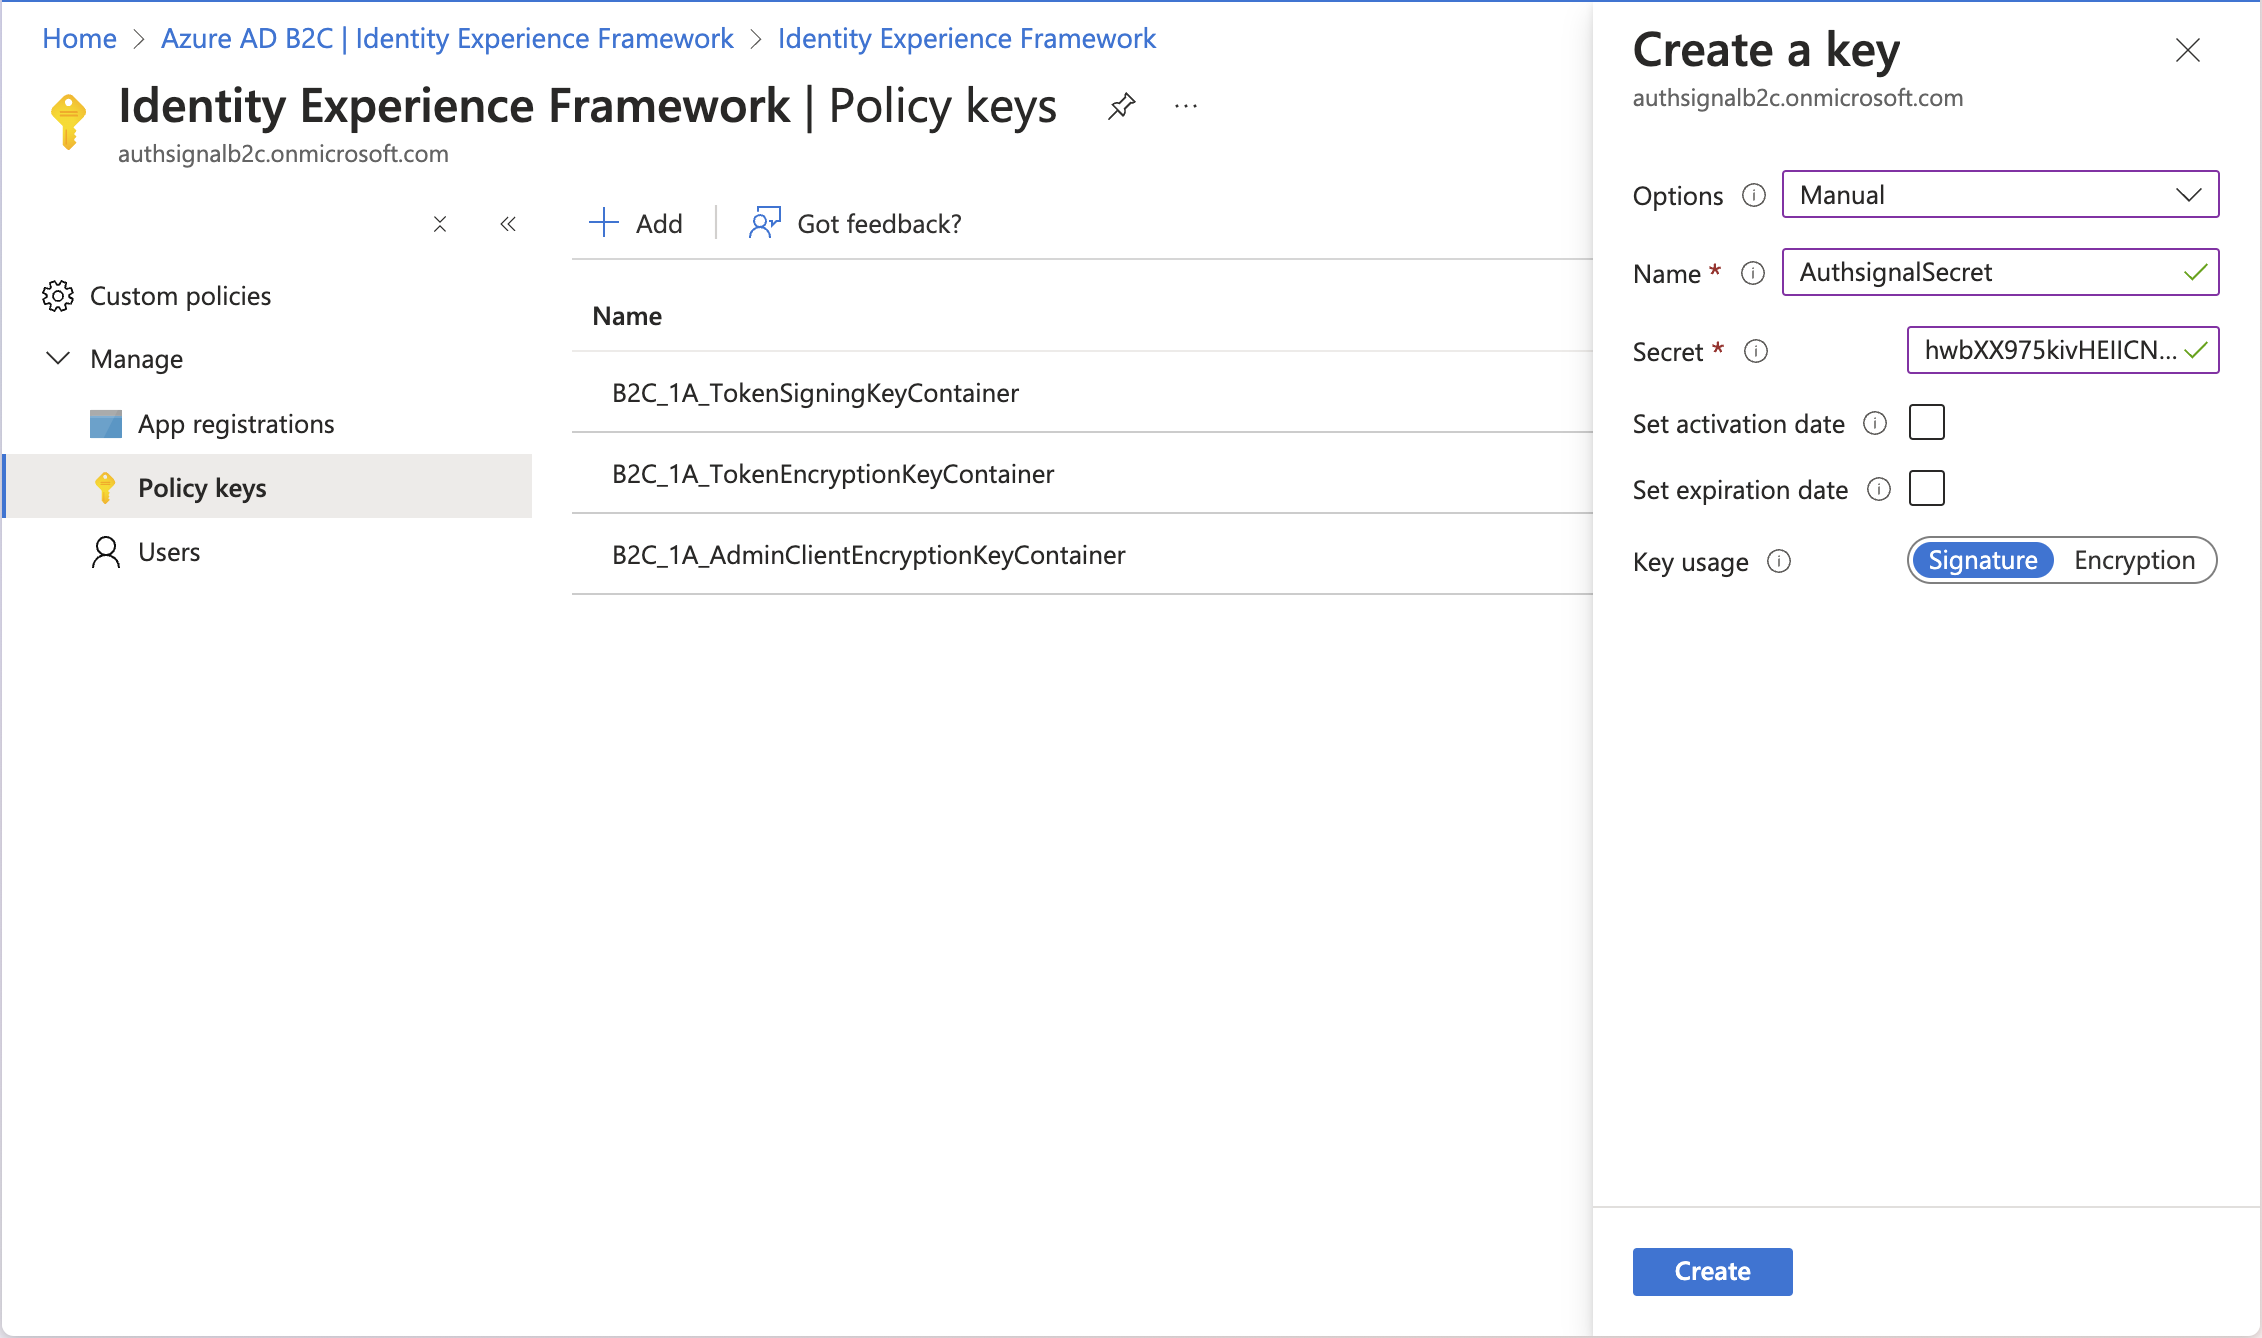
Task: Click the Custom policies gear icon
Action: coord(58,296)
